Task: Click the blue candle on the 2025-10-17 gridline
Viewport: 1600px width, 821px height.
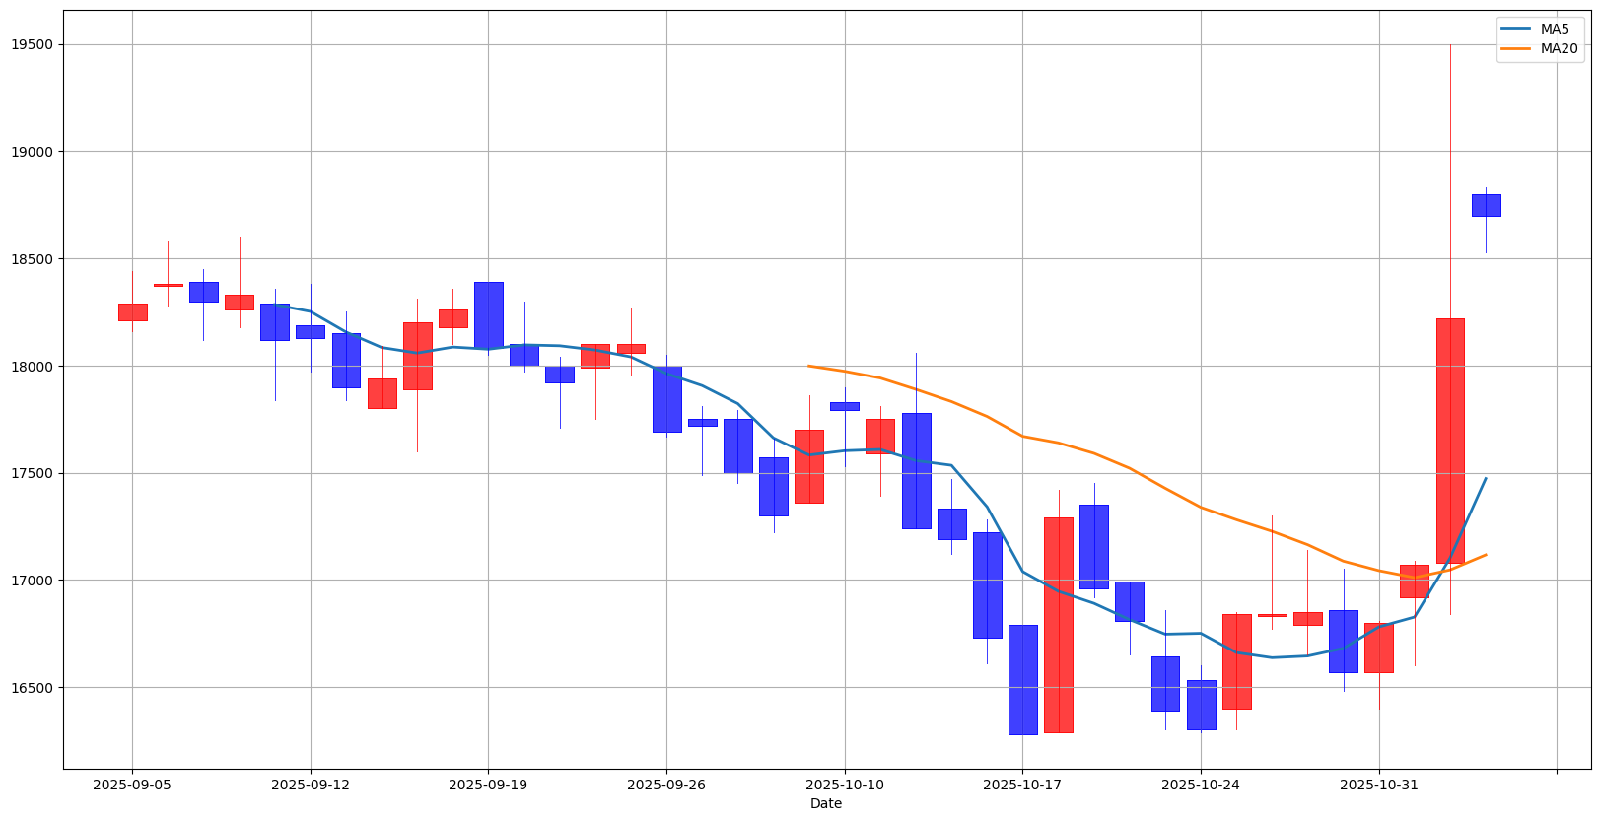Action: pyautogui.click(x=1023, y=679)
